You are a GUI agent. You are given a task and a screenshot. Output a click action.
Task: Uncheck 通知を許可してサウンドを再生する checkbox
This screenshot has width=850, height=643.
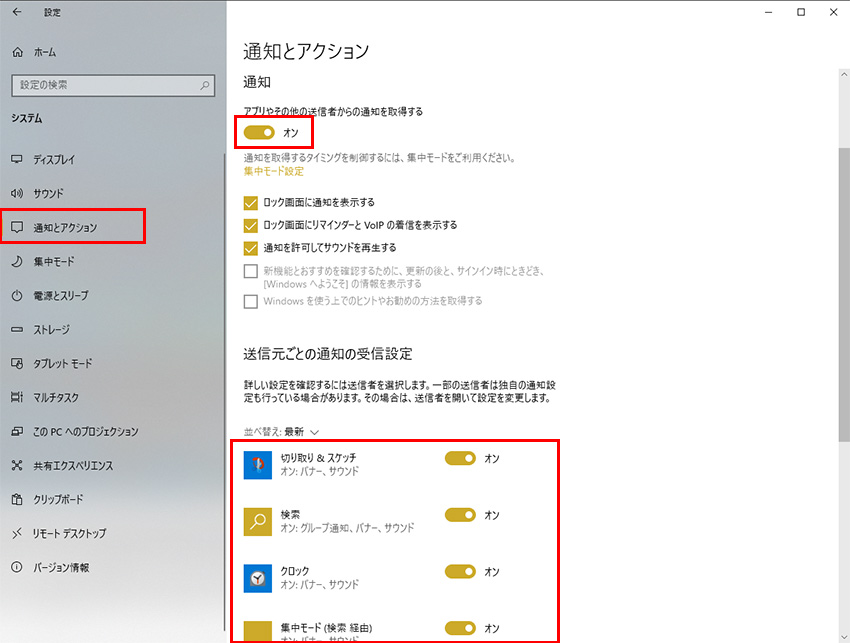[x=251, y=248]
